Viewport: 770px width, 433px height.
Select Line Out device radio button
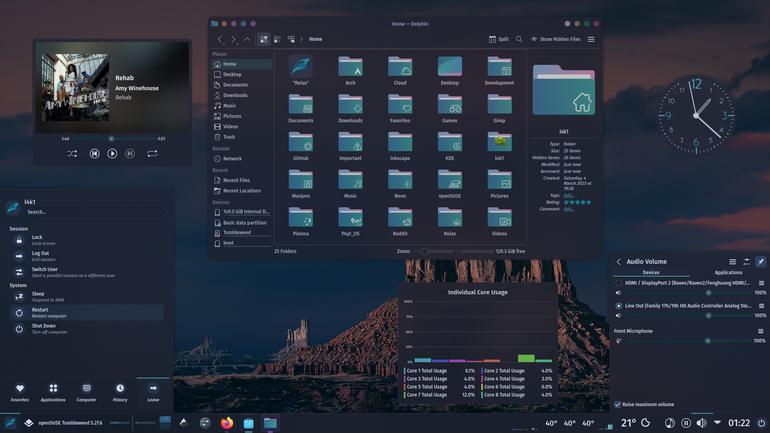(x=618, y=306)
